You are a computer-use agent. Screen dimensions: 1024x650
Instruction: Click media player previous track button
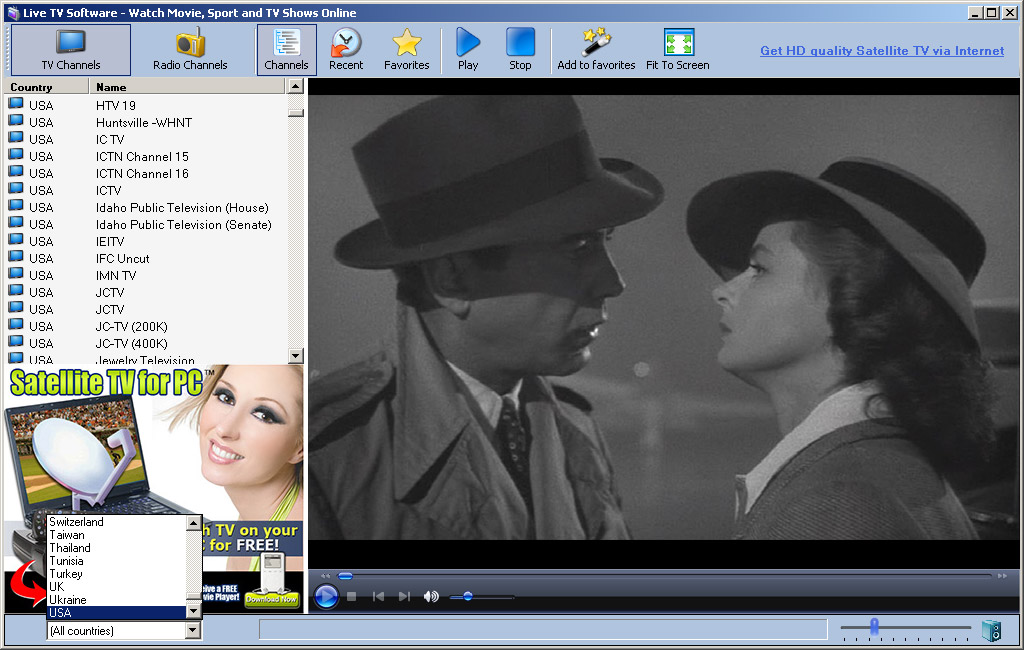click(x=378, y=596)
